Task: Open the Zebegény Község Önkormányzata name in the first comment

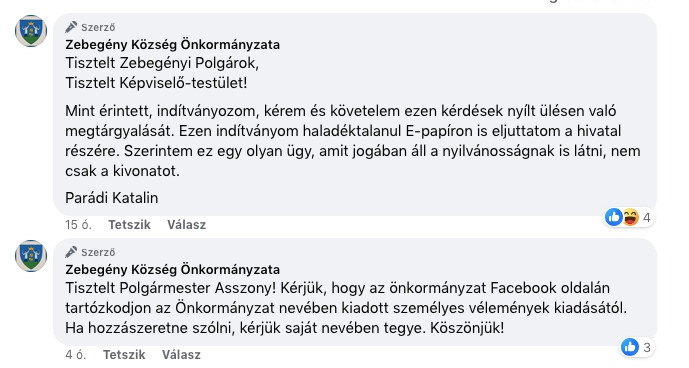Action: 172,44
